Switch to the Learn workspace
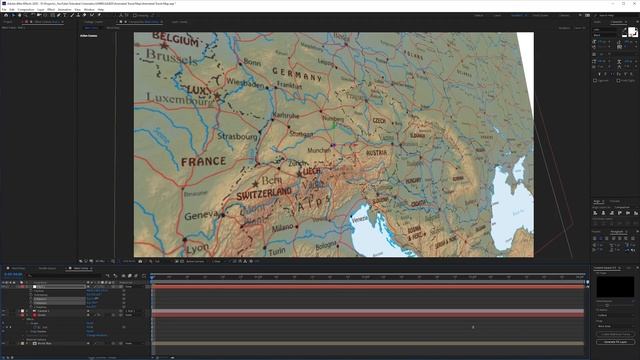The height and width of the screenshot is (360, 640). pos(497,15)
